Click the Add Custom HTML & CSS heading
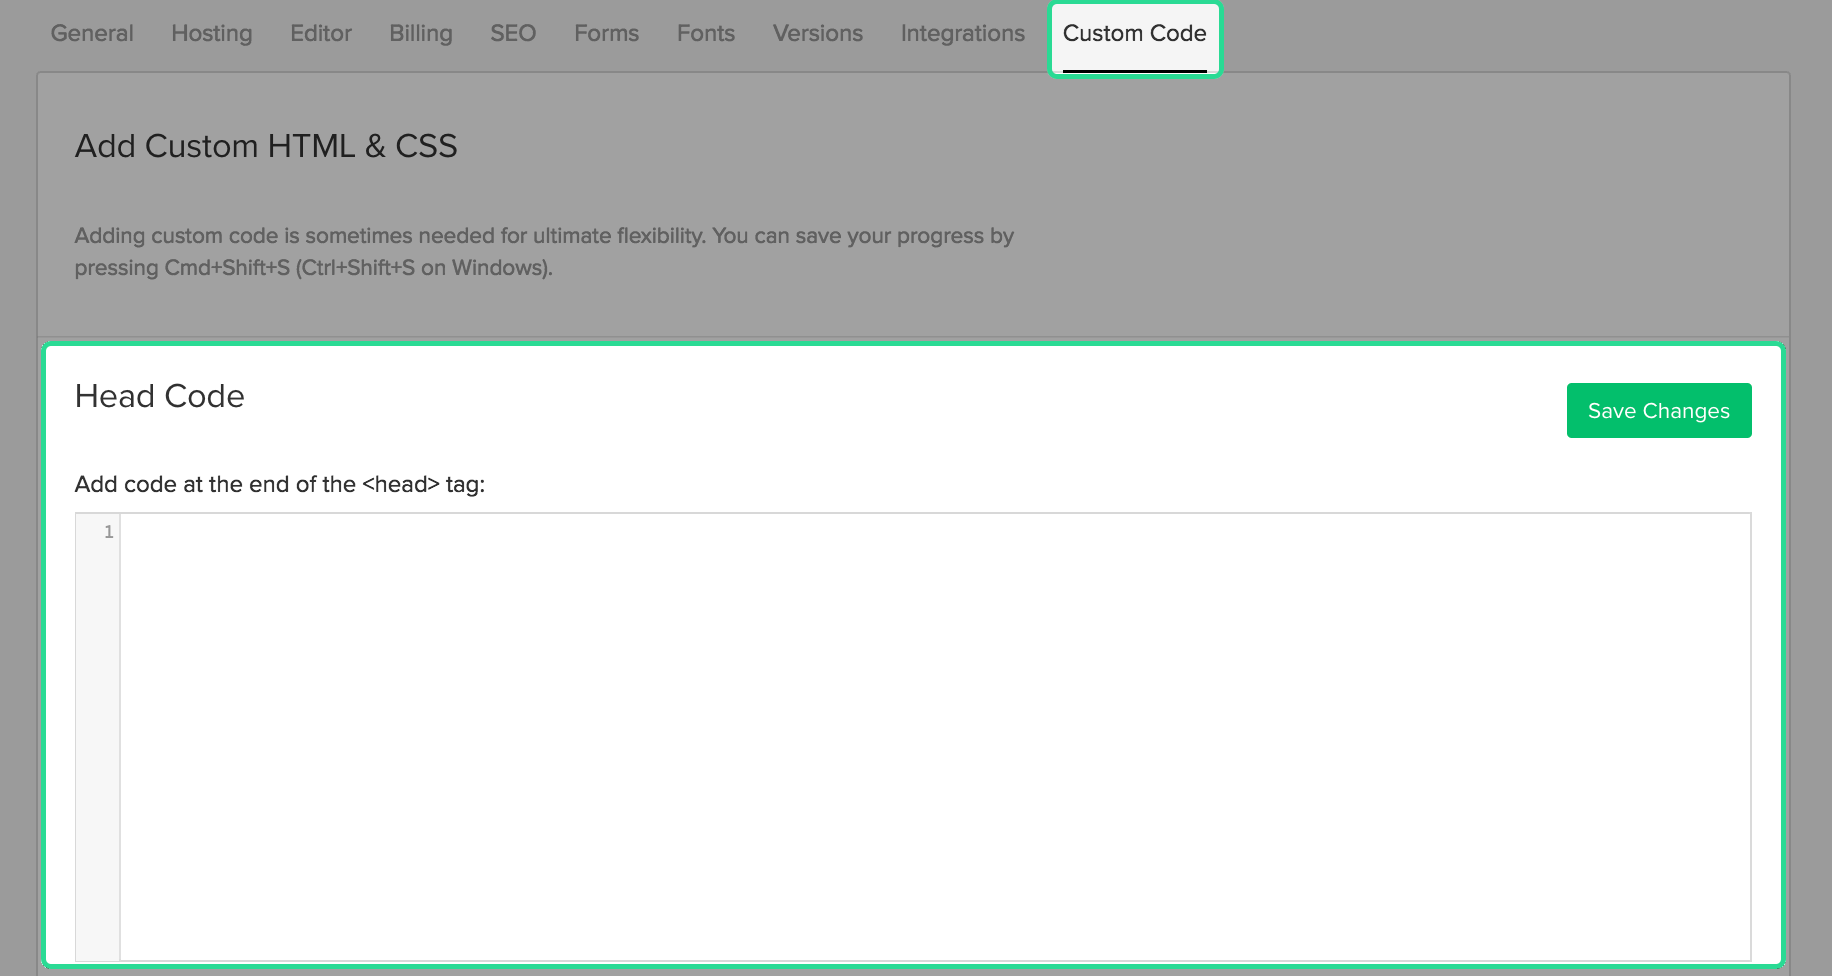 coord(265,146)
